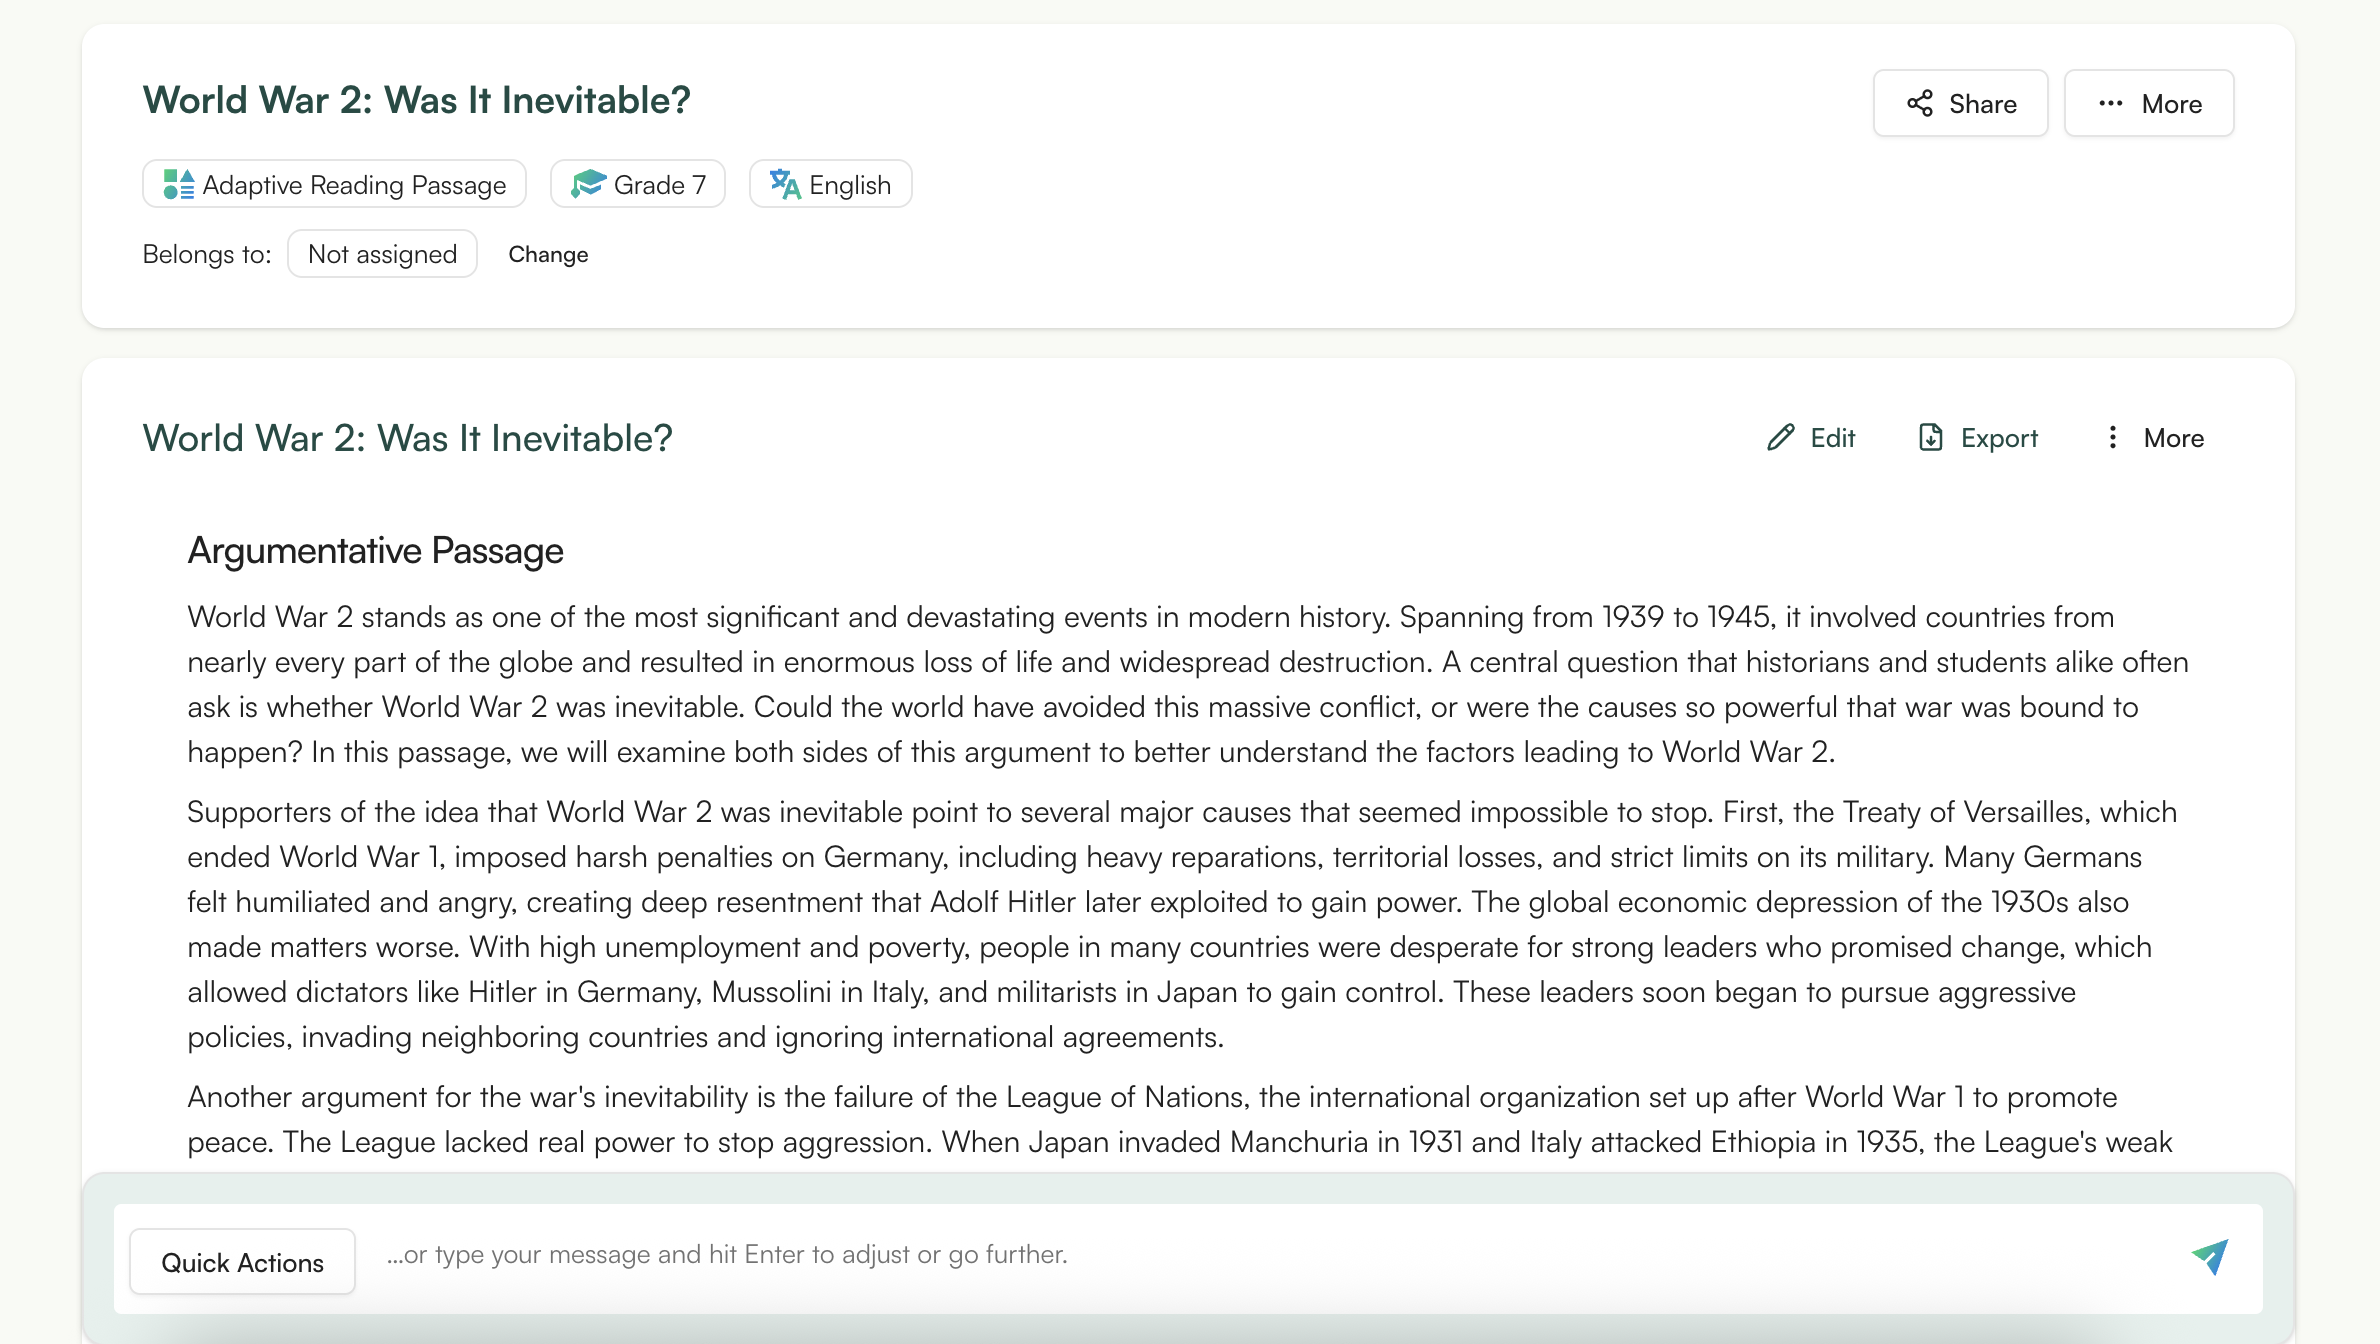
Task: Click the Share network icon
Action: tap(1919, 103)
